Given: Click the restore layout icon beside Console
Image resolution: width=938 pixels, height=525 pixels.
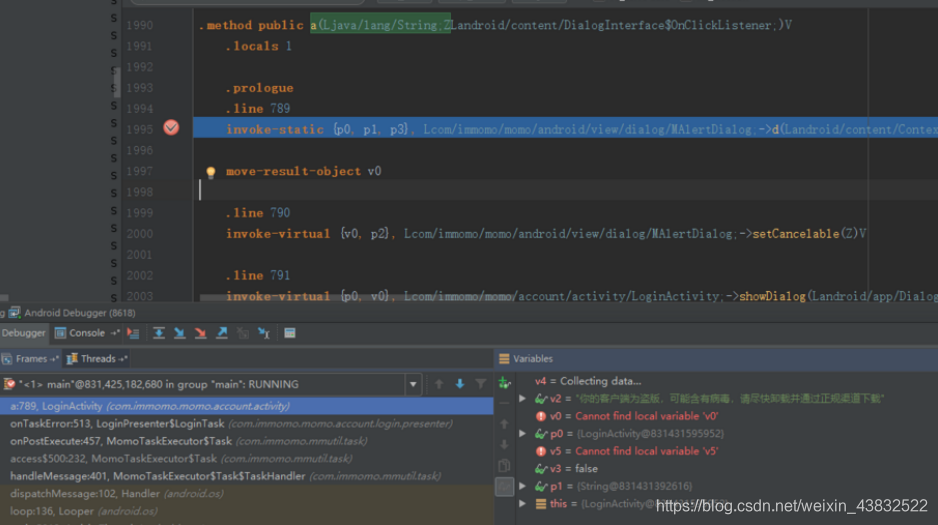Looking at the screenshot, I should coord(114,333).
